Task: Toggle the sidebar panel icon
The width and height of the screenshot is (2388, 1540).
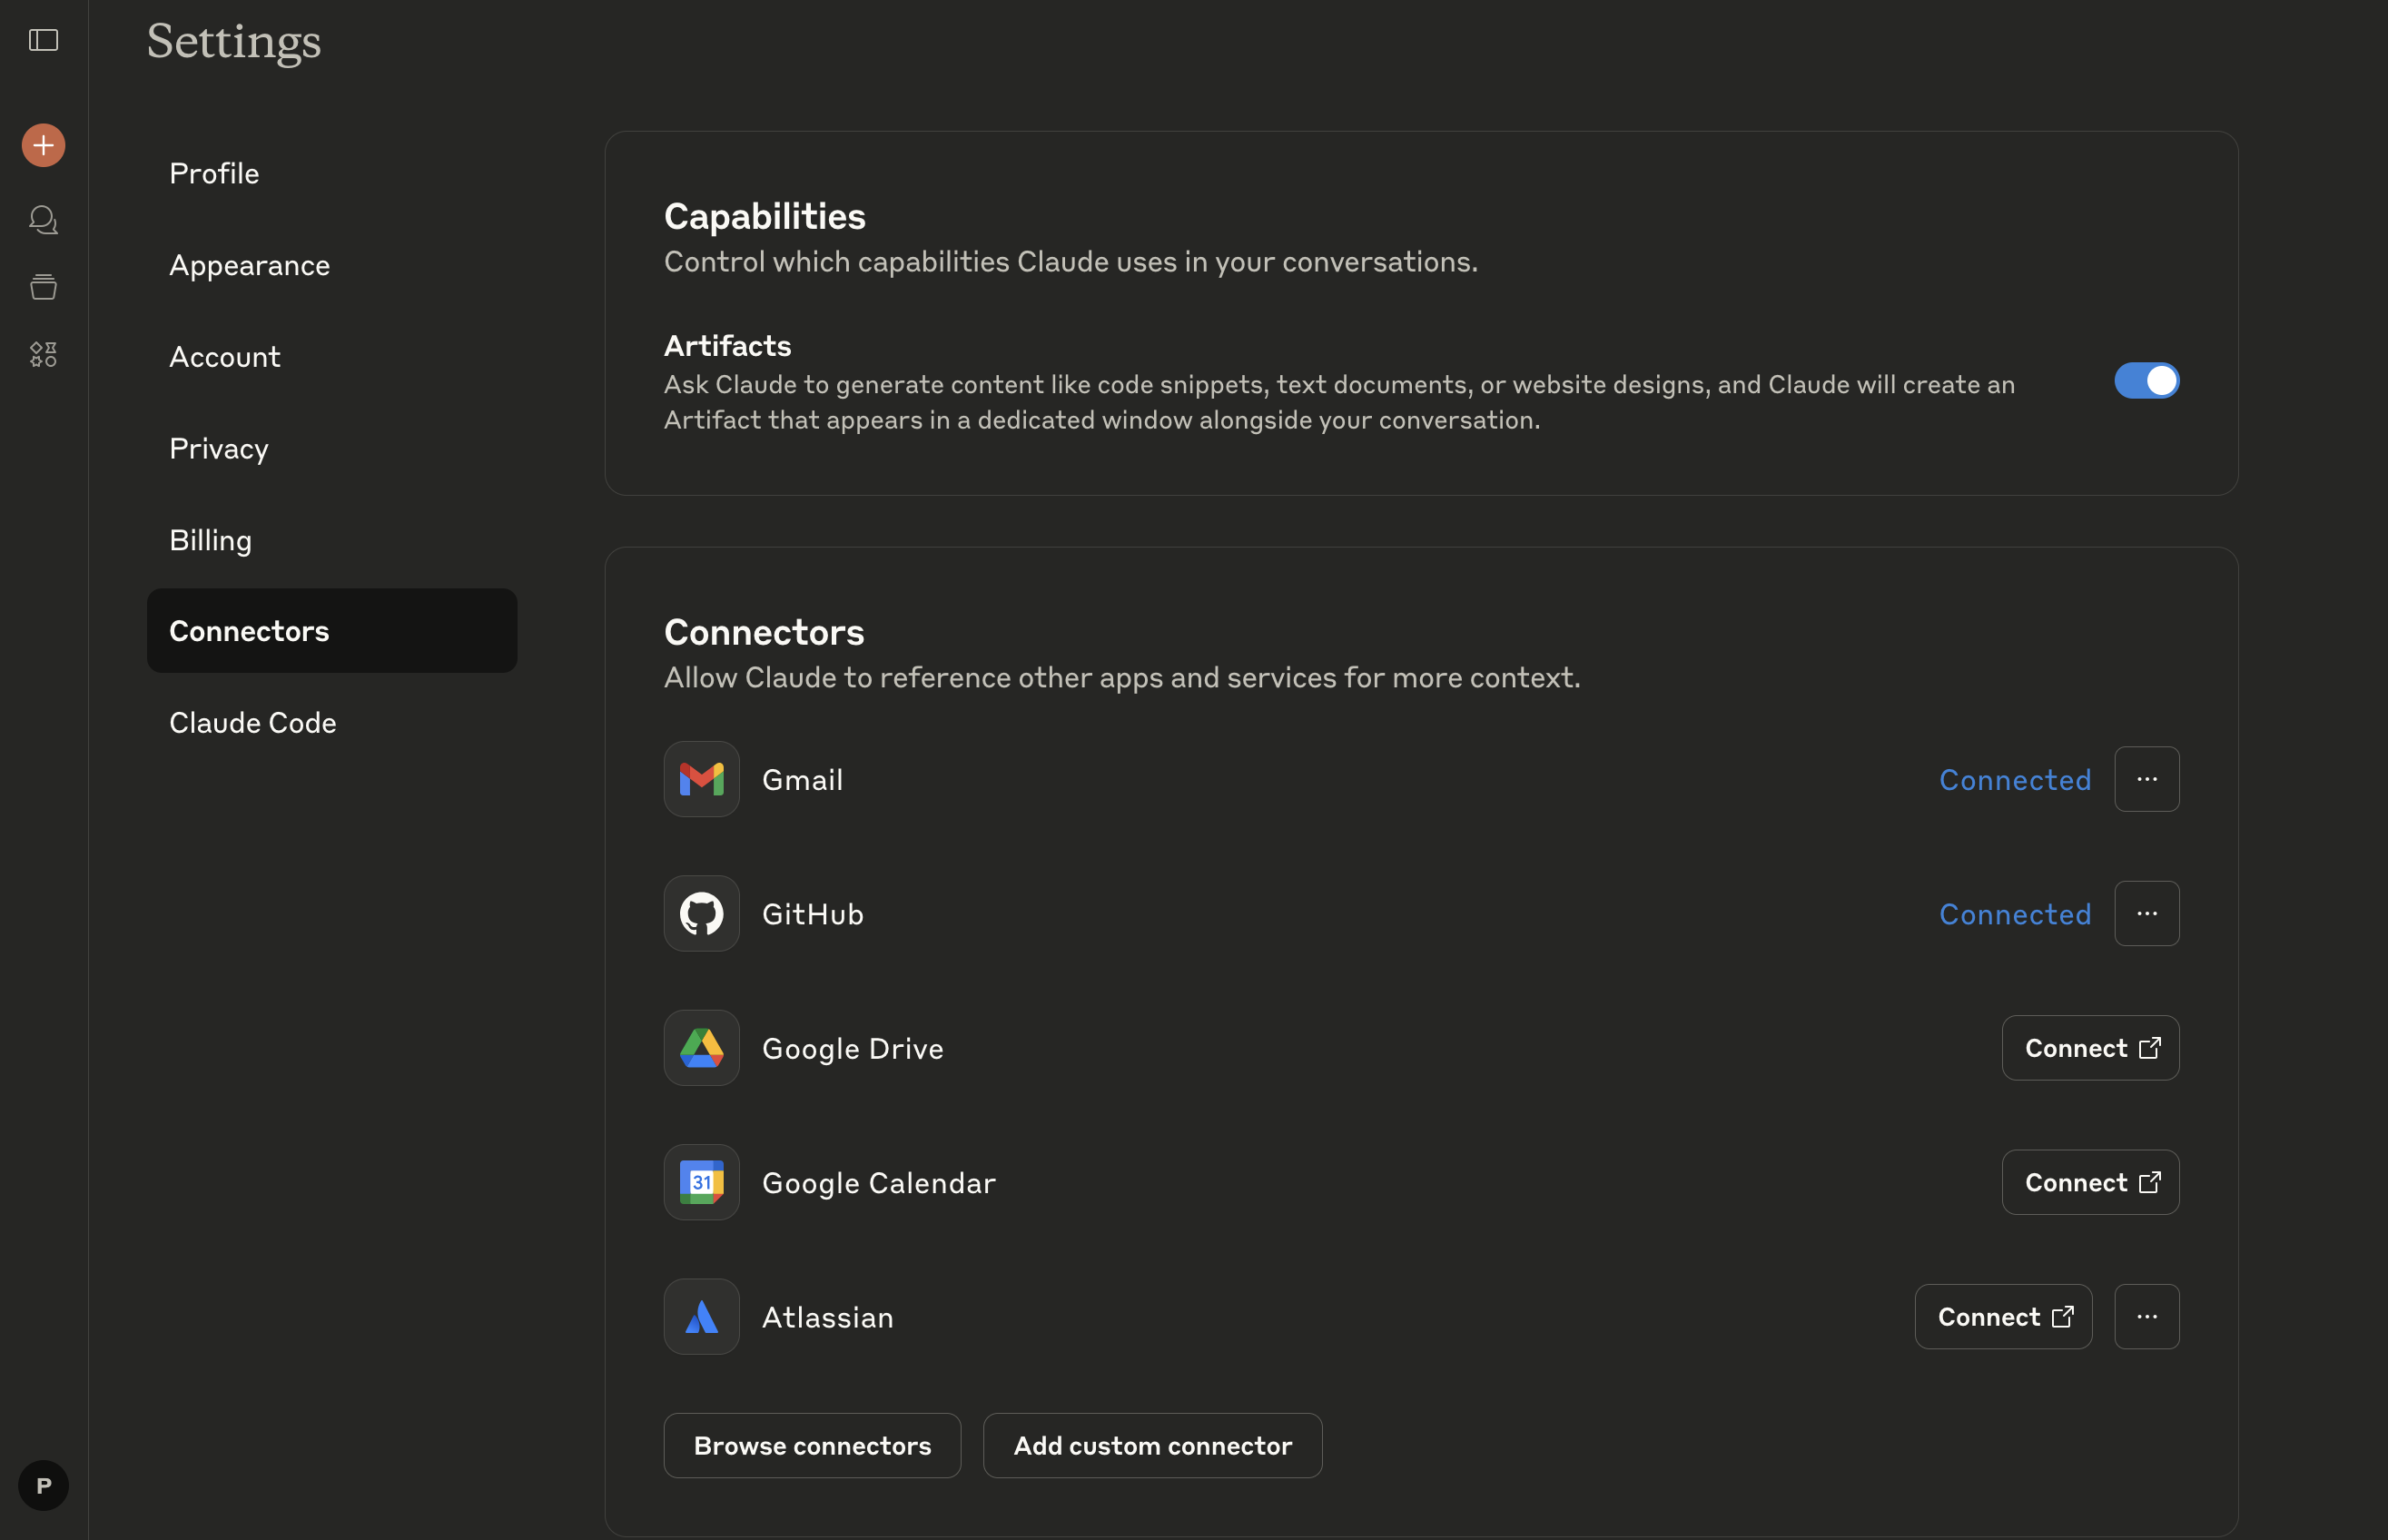Action: (x=43, y=40)
